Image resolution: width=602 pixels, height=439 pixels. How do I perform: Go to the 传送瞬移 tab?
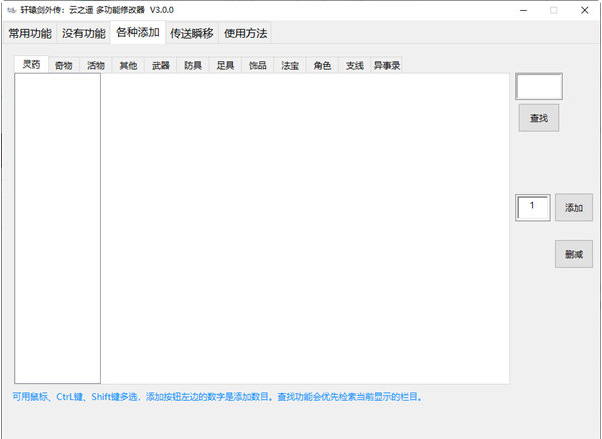pos(192,33)
